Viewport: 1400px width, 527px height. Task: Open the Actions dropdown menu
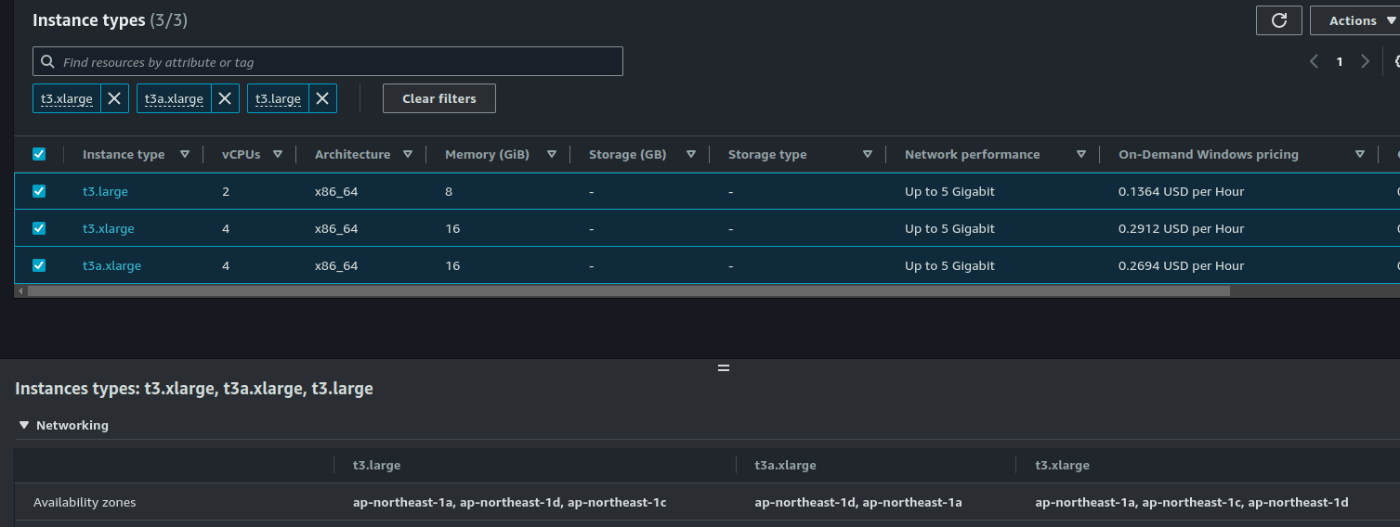pos(1356,20)
